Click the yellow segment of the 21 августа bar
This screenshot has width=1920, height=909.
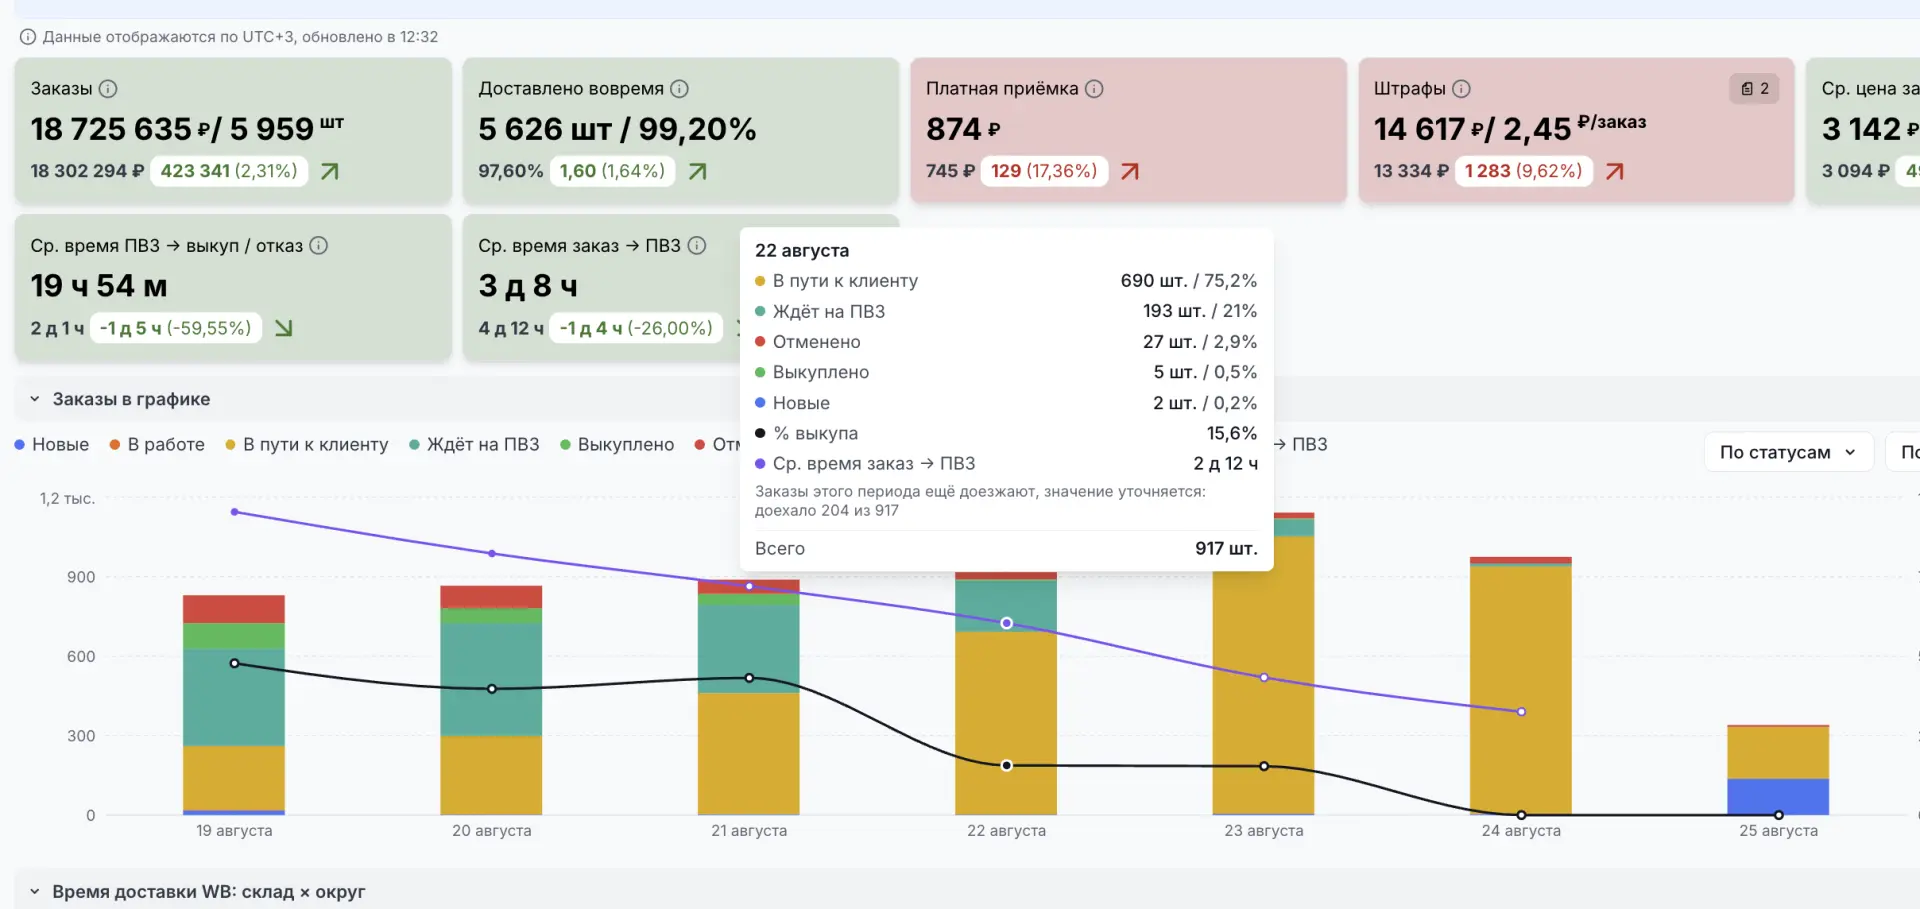point(749,754)
